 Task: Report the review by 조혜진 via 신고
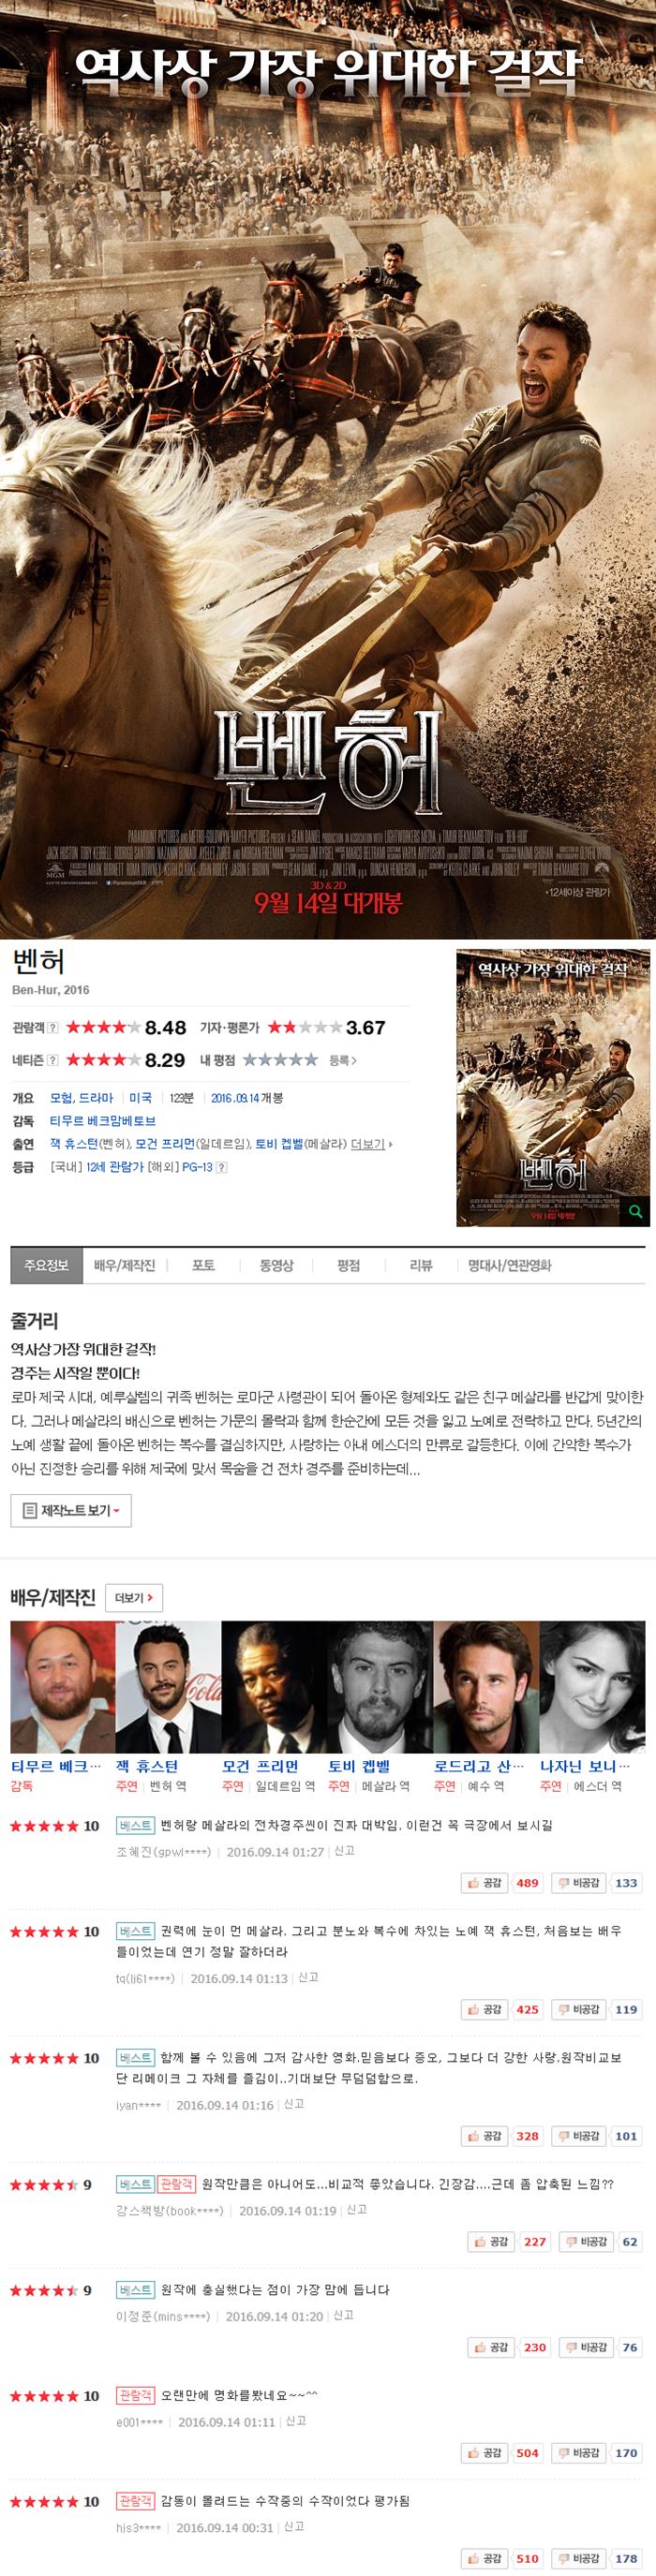344,1851
